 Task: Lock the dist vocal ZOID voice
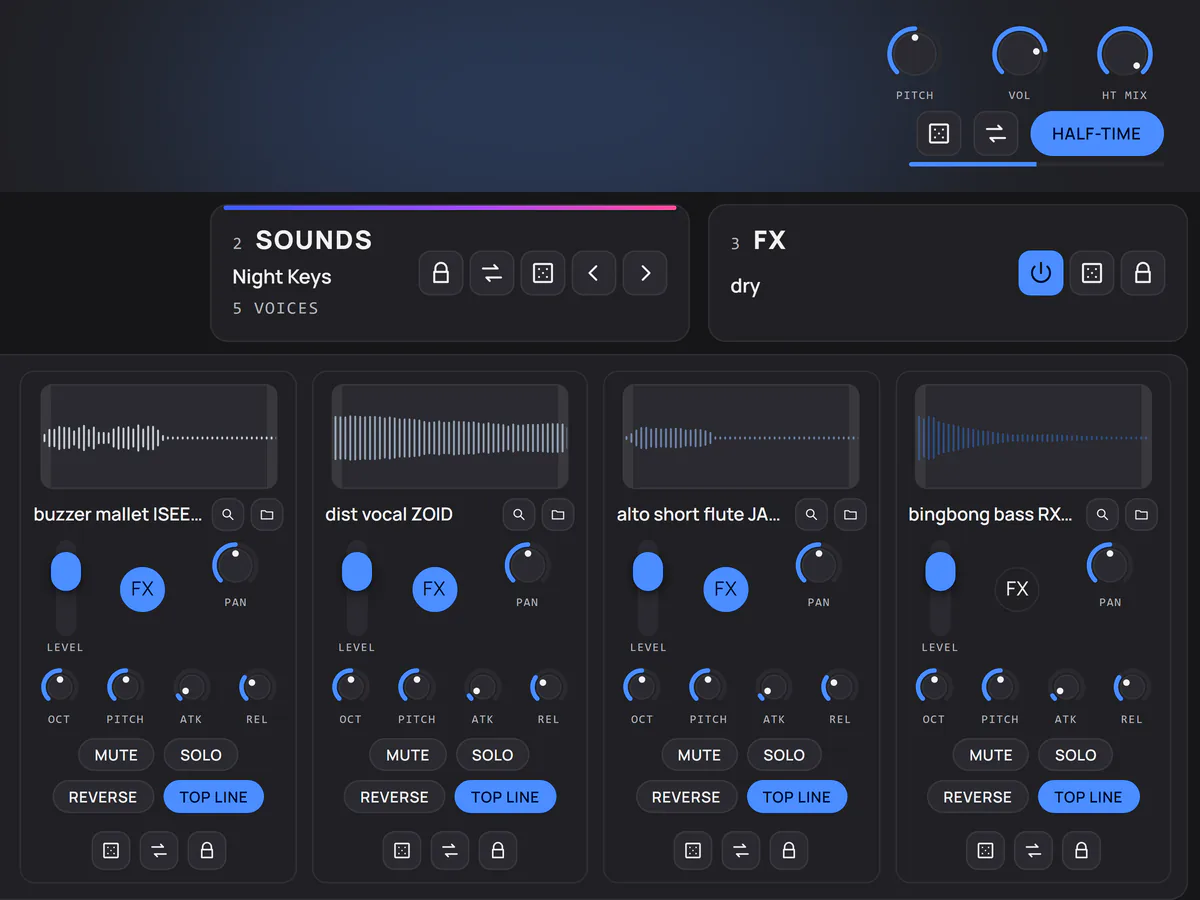[x=498, y=850]
